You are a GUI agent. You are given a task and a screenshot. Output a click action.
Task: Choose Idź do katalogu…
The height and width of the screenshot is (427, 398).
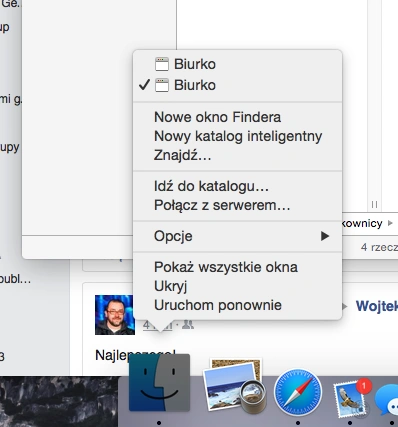[x=237, y=186]
